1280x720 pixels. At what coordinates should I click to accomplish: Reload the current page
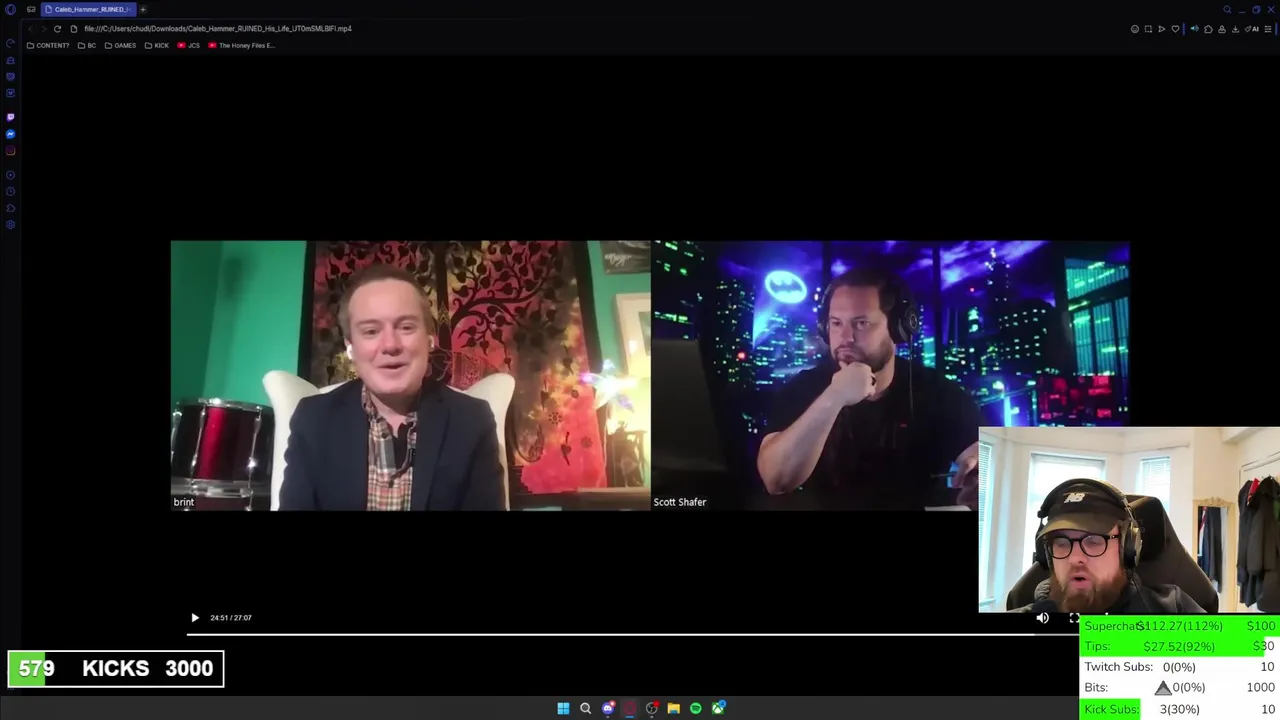click(x=58, y=28)
